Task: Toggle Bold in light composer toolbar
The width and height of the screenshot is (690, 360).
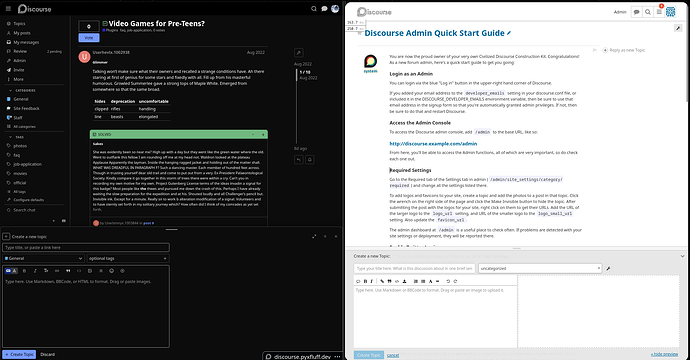Action: 365,281
